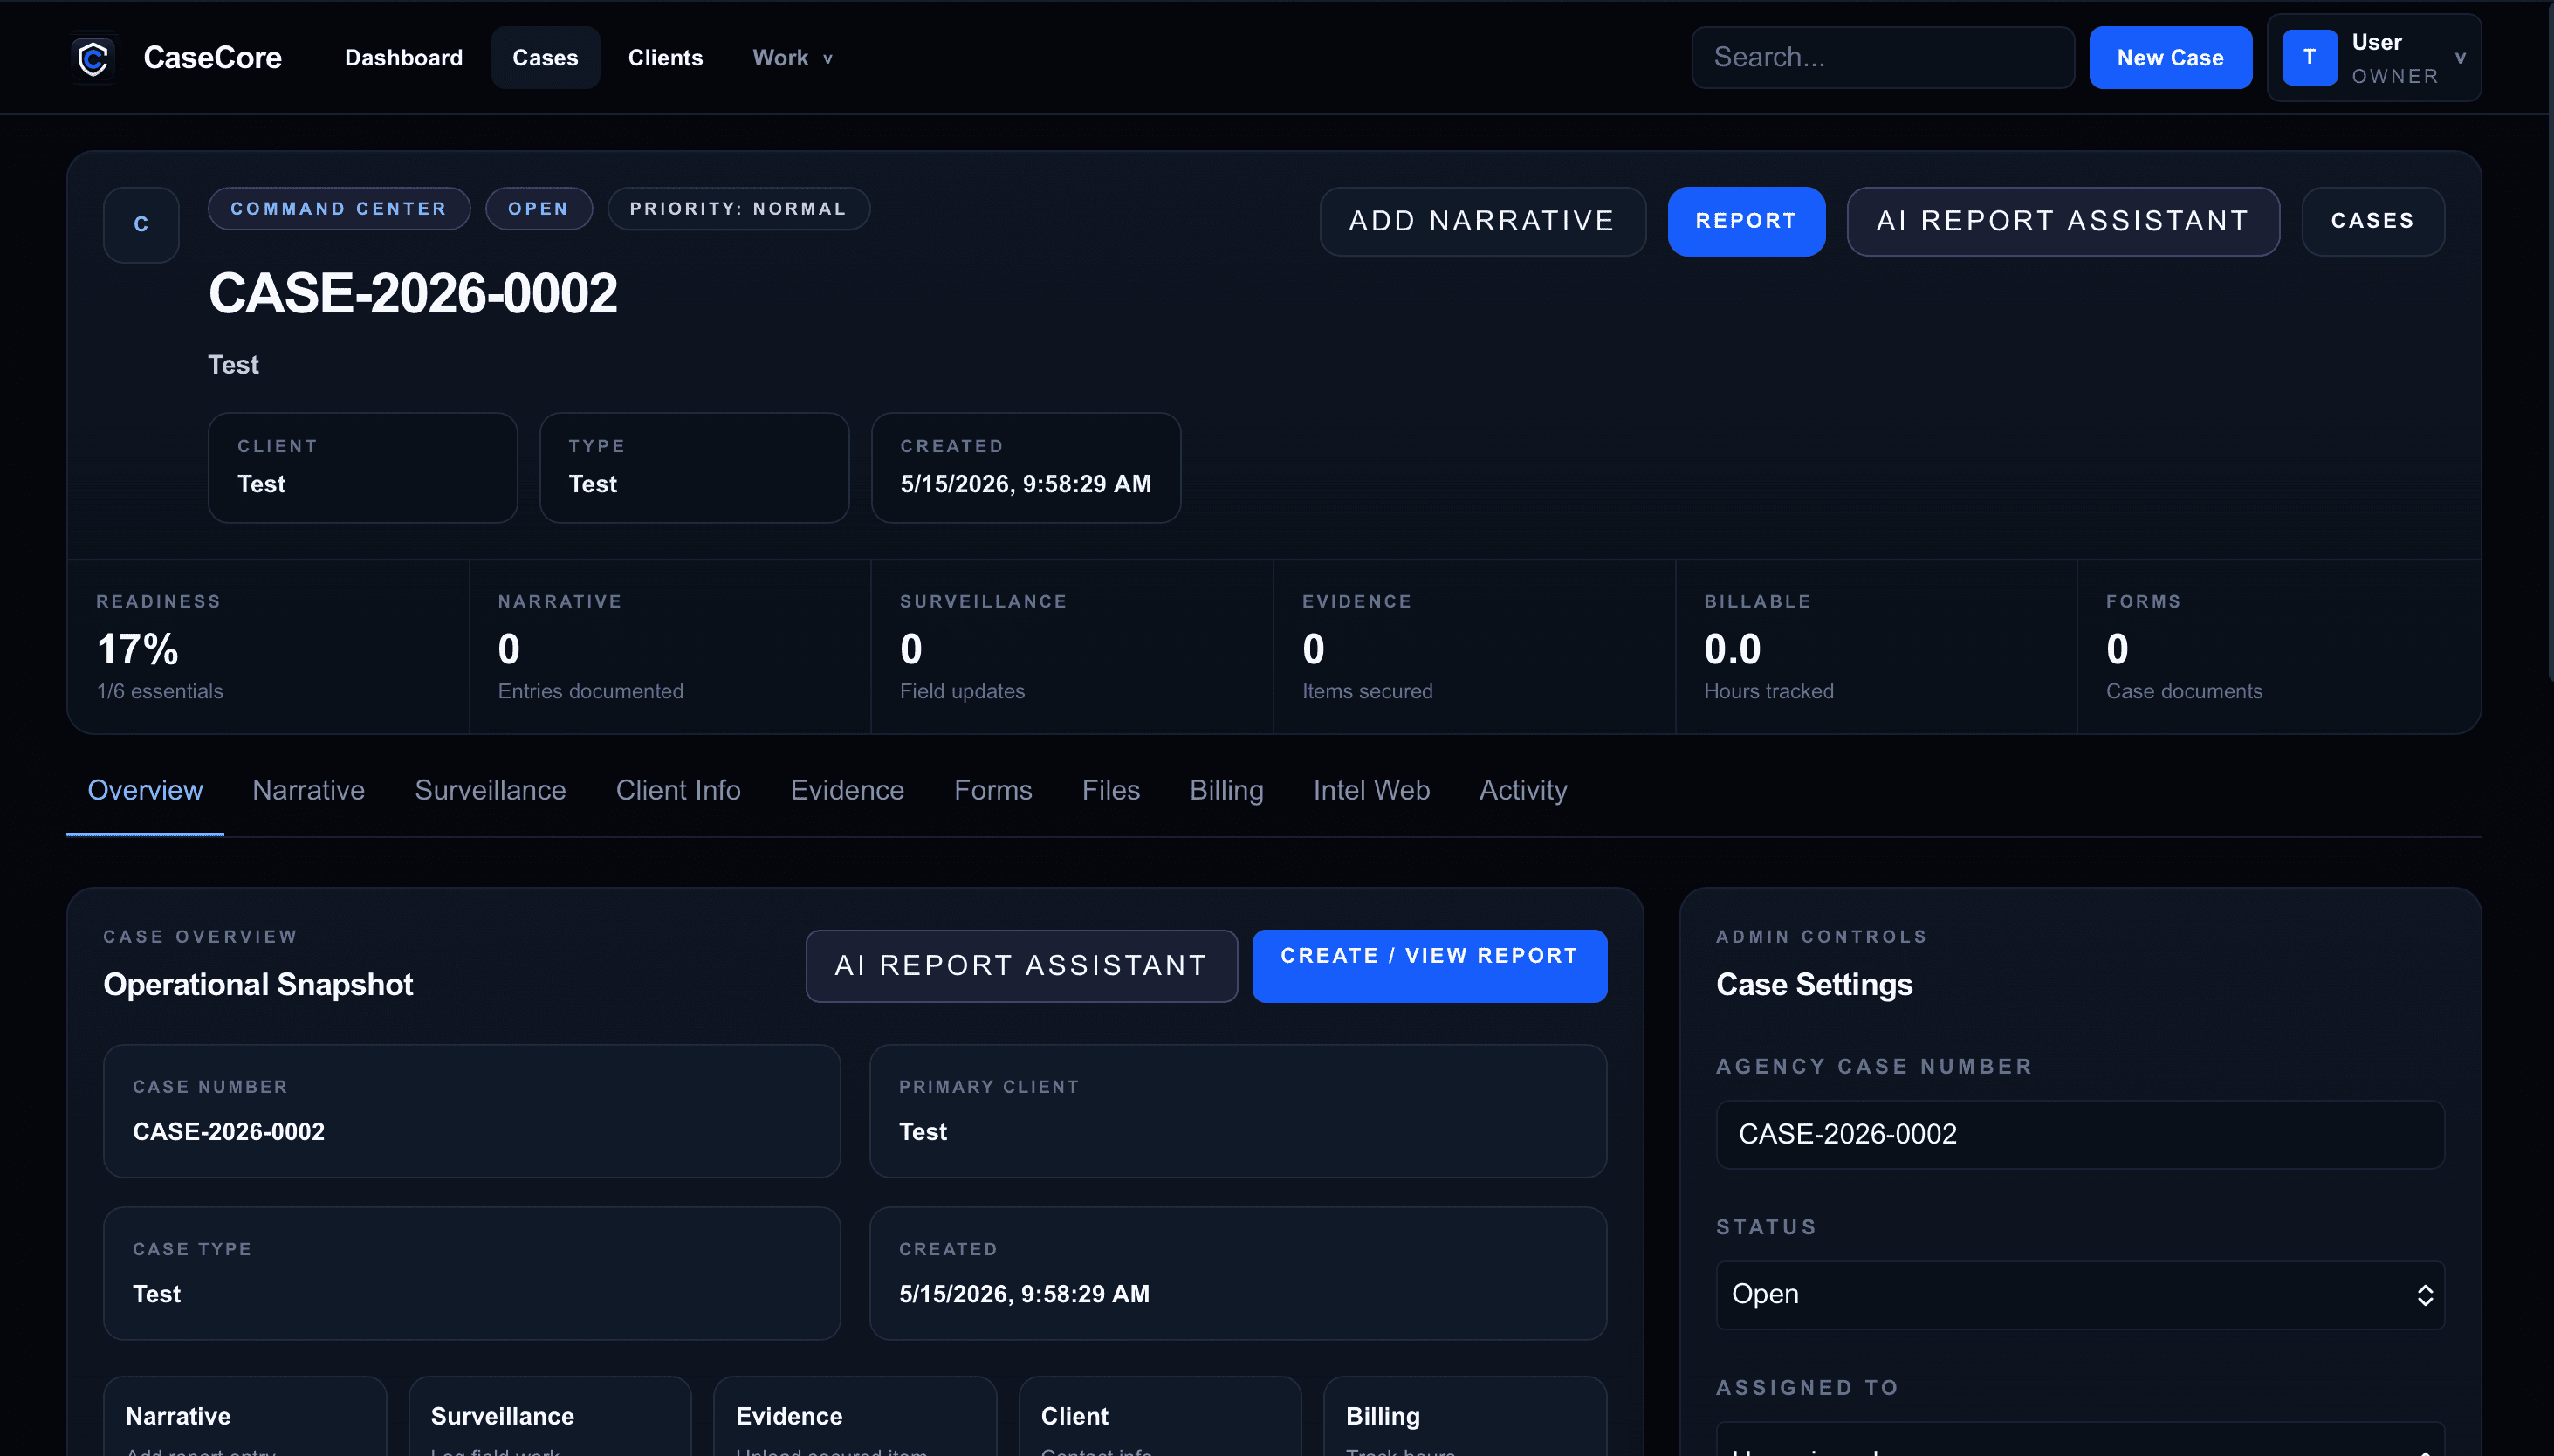Screen dimensions: 2554x1456
Task: Click the Case Type snapshot card
Action: 471,1273
